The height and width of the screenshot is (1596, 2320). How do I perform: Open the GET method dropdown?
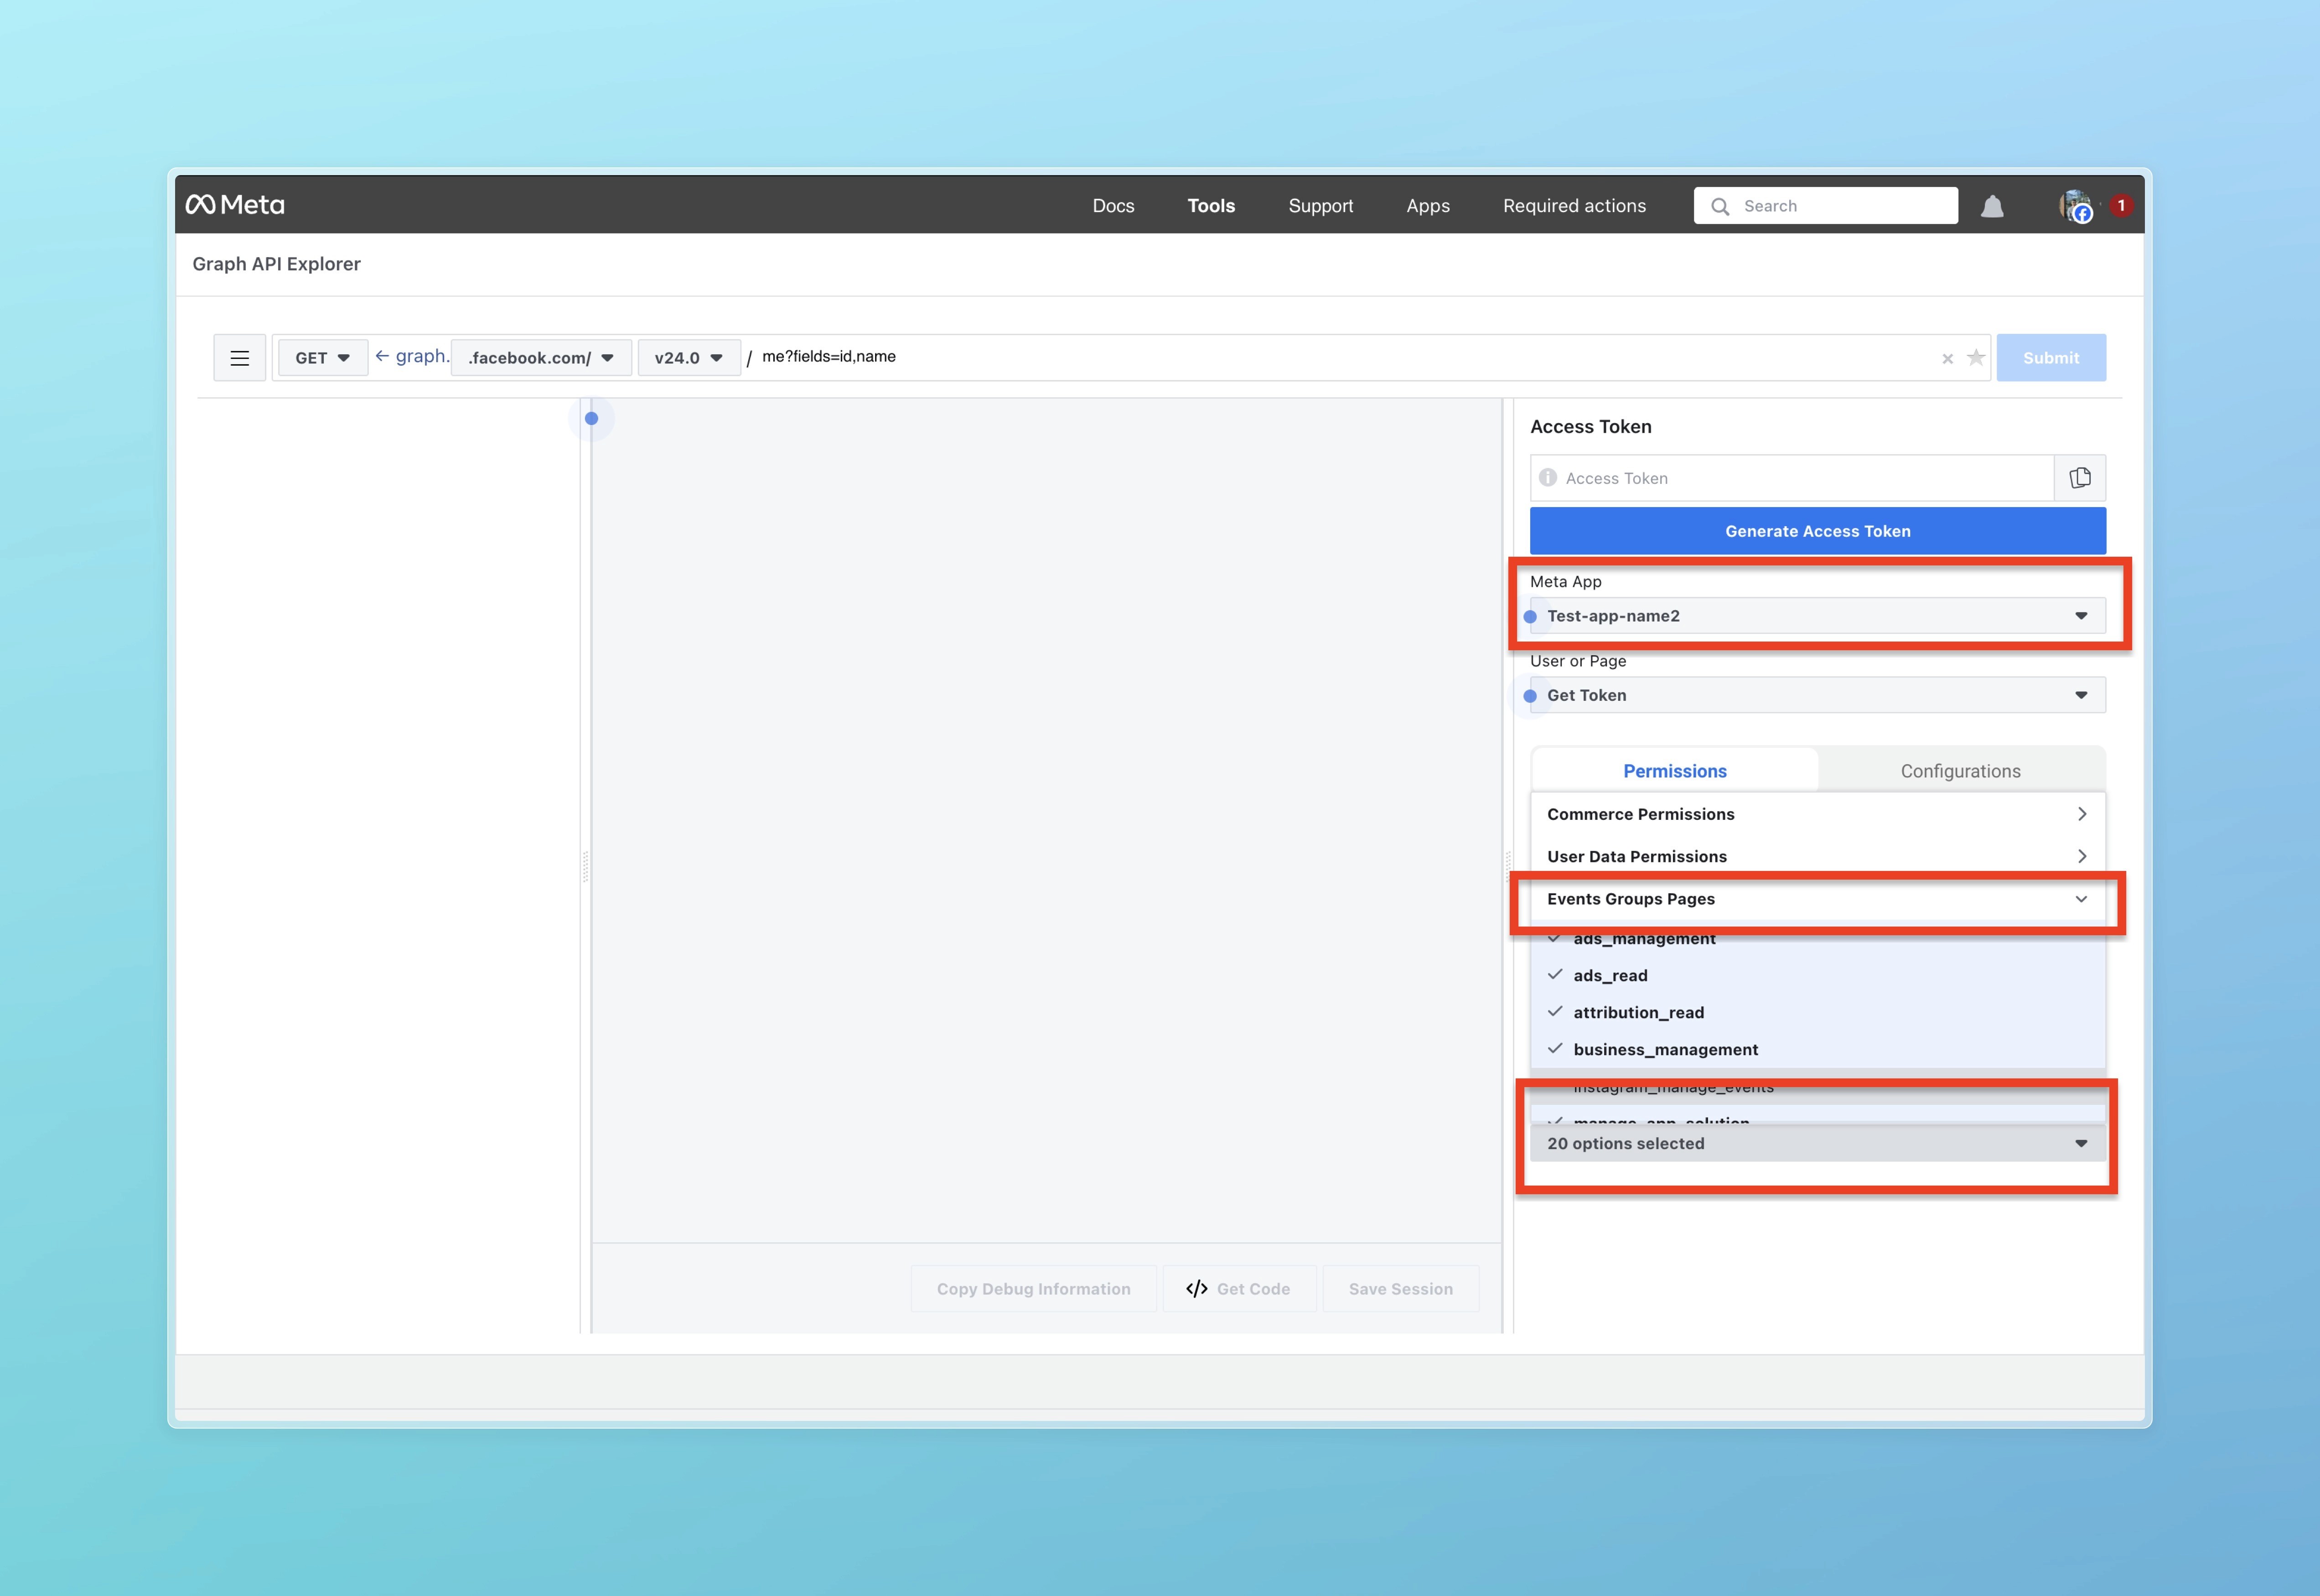(322, 358)
